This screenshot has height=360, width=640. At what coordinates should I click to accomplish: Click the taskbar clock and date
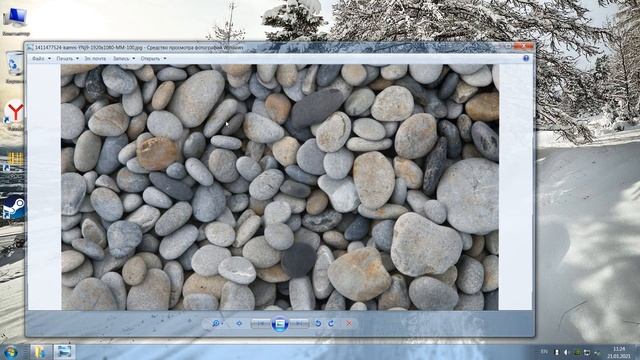click(x=620, y=352)
